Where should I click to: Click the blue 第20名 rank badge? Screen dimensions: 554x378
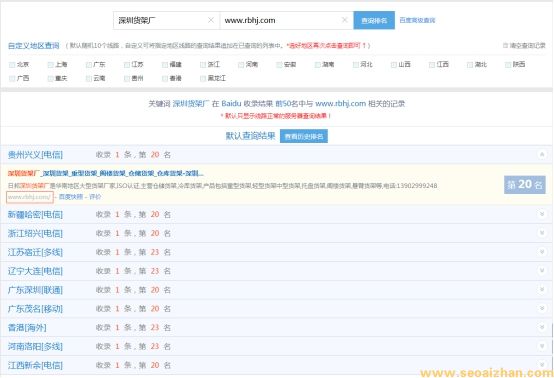pos(525,184)
